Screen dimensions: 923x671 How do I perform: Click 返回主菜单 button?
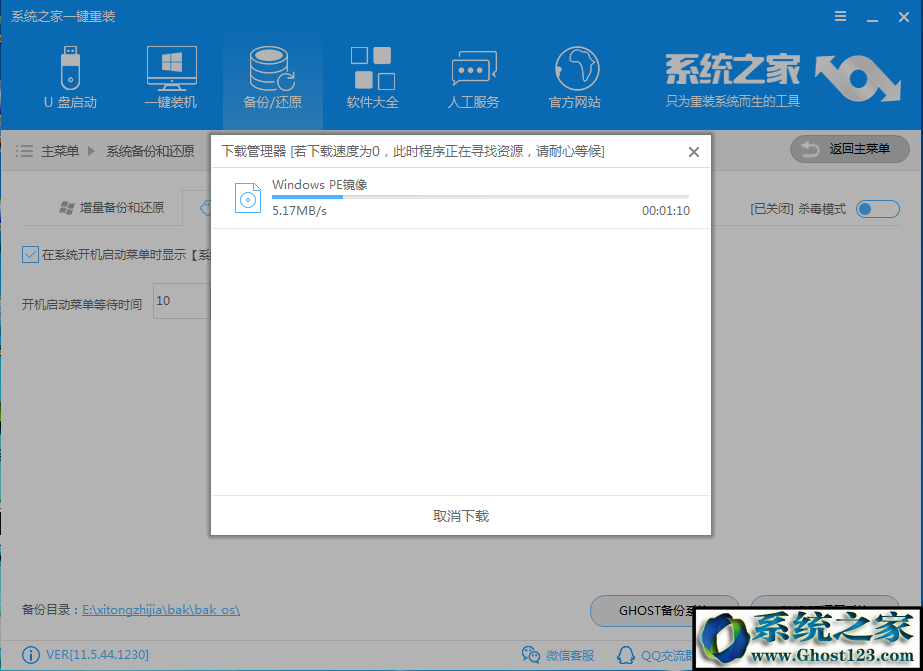coord(850,150)
